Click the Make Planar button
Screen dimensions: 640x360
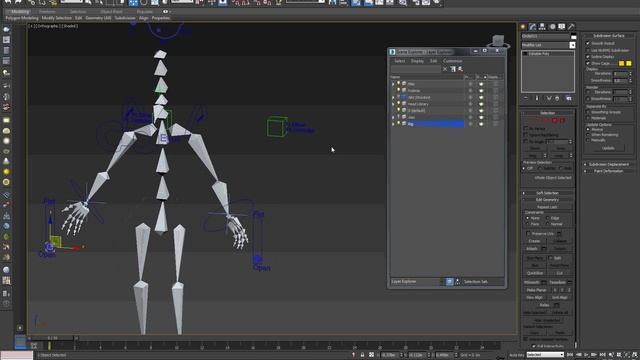click(536, 290)
